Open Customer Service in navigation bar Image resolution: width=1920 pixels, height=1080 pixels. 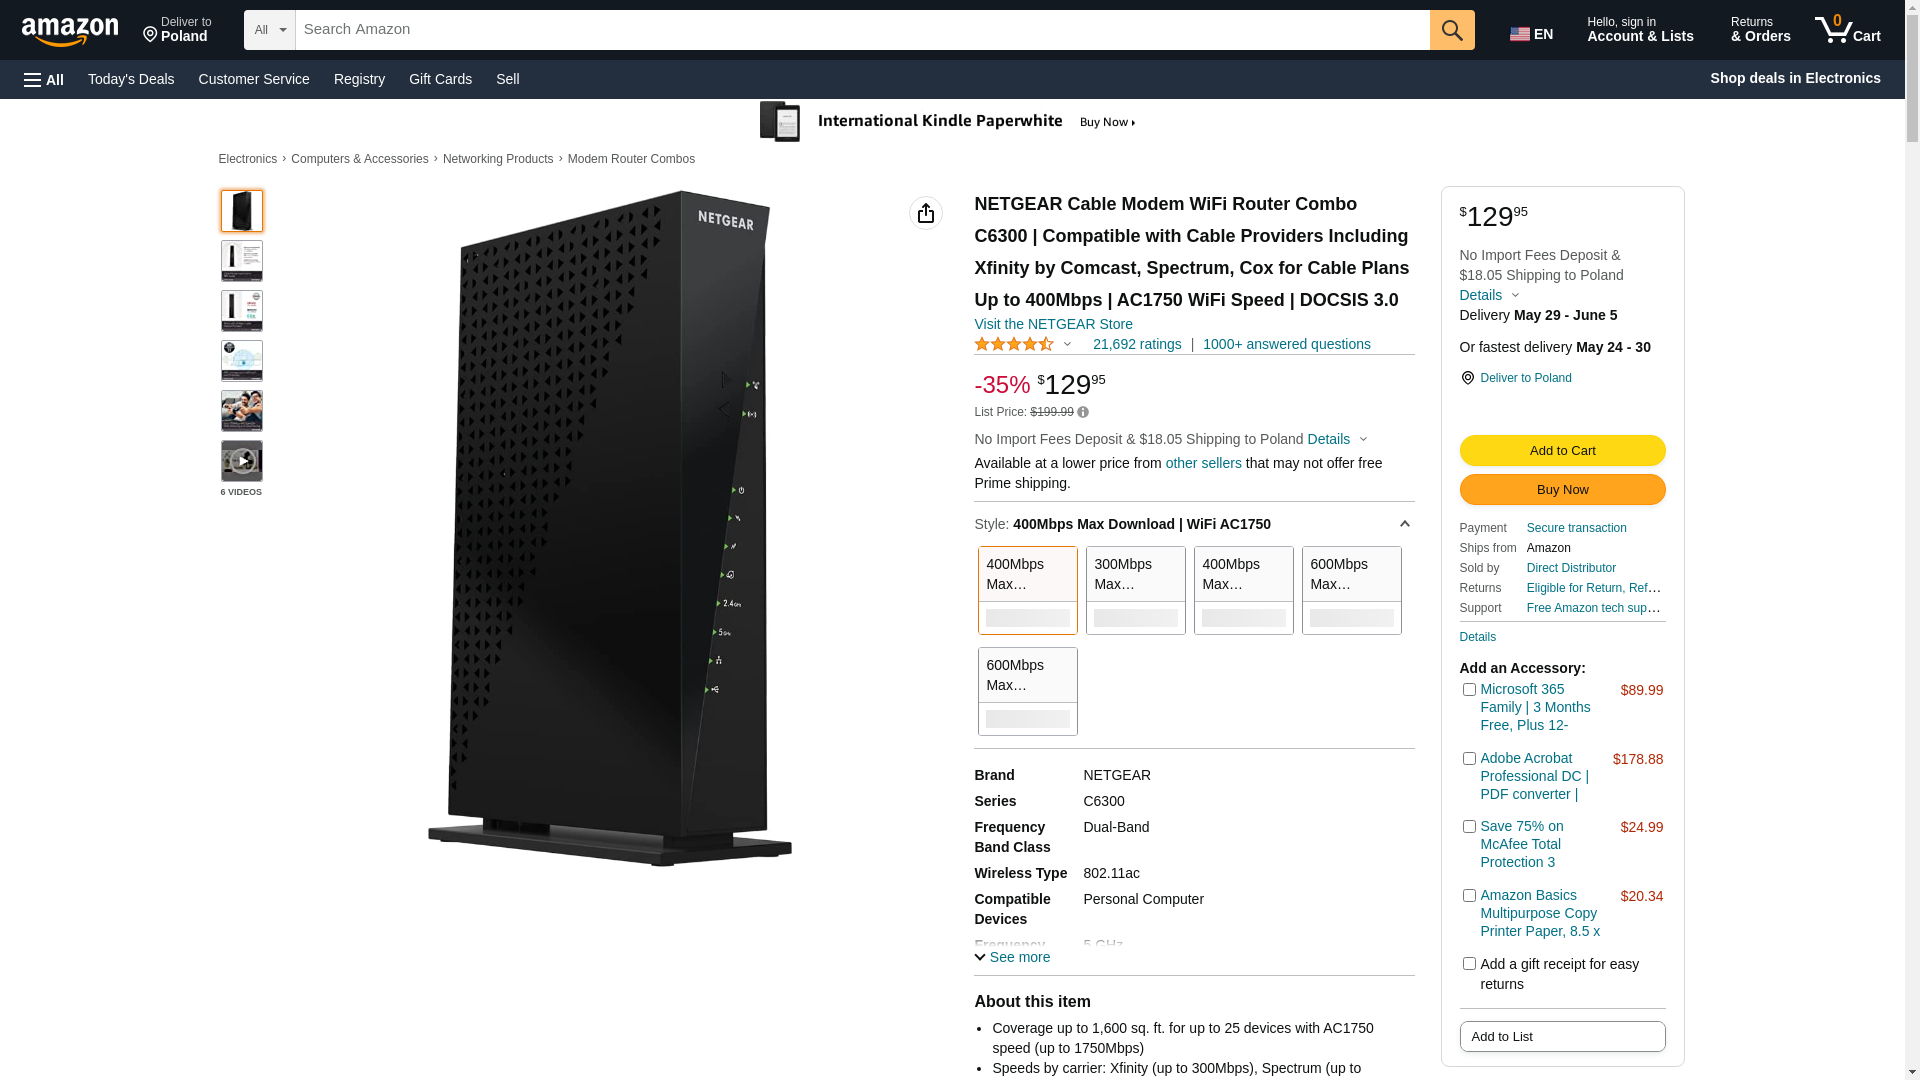(254, 79)
